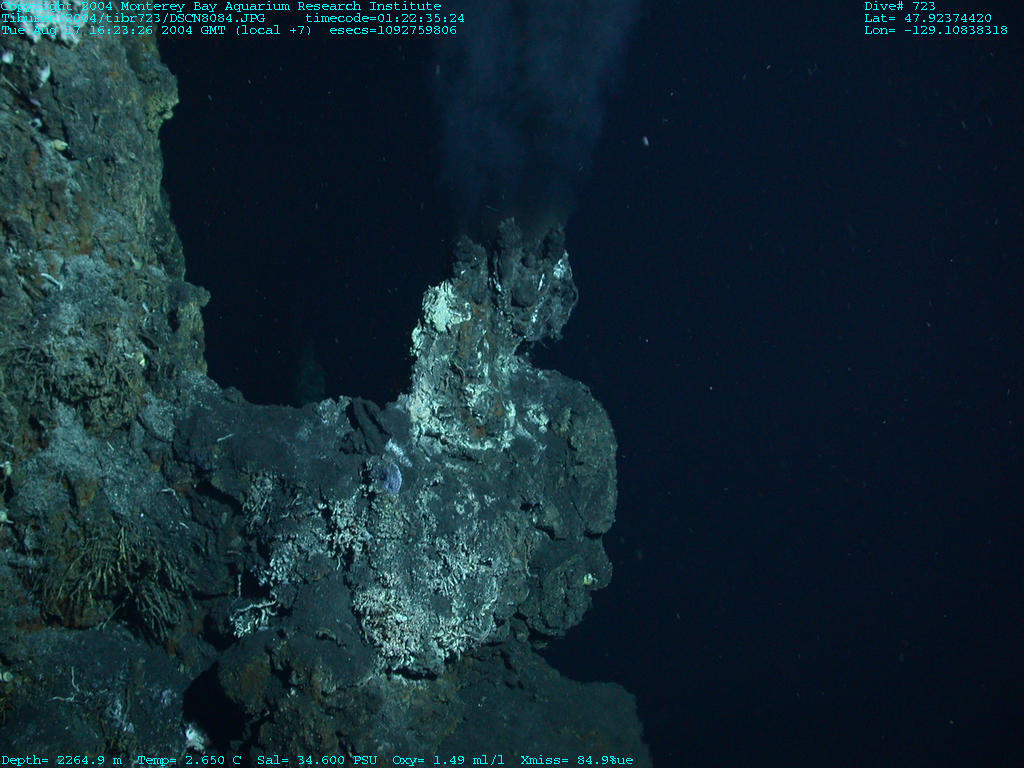This screenshot has height=768, width=1024.
Task: Select the date Tue Aug 17 16:23:26 2004 GMT
Action: (113, 30)
